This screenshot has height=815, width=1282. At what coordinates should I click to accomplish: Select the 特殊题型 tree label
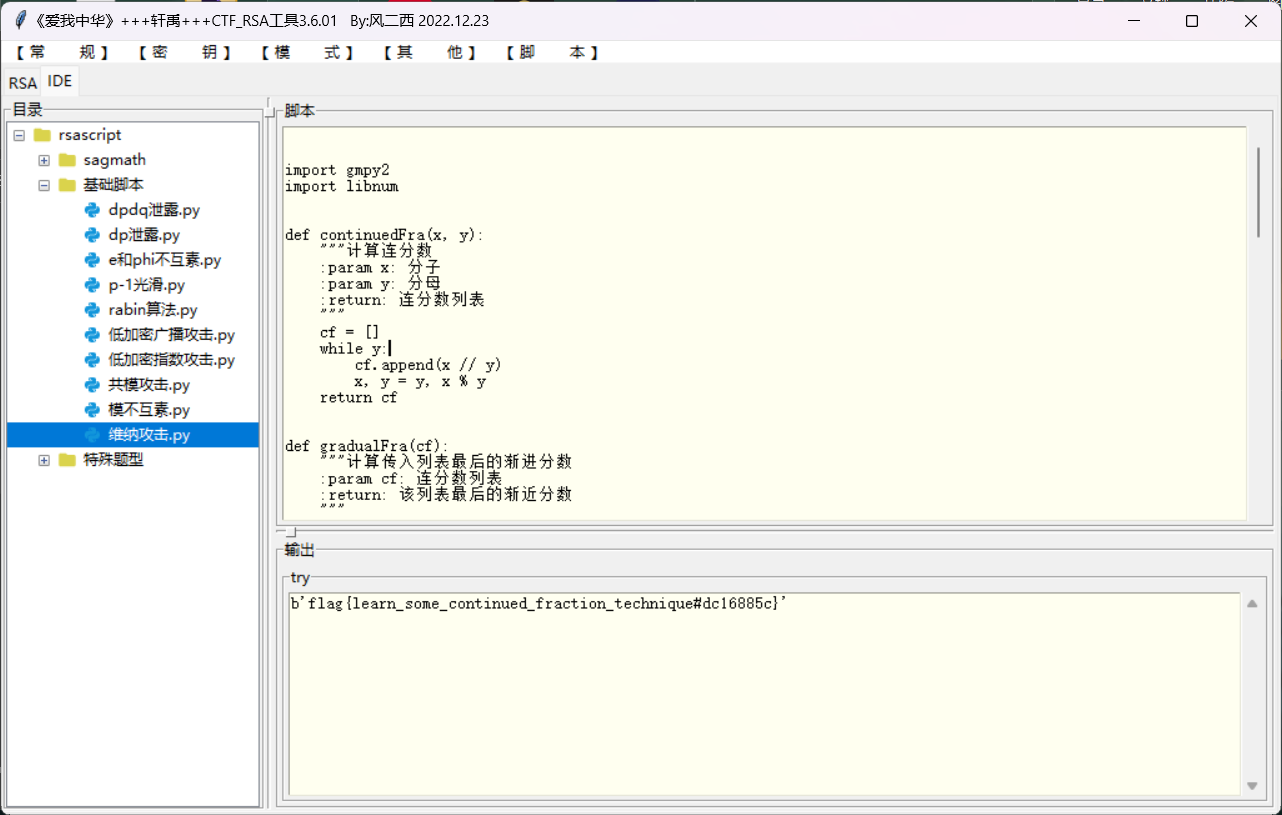[114, 460]
